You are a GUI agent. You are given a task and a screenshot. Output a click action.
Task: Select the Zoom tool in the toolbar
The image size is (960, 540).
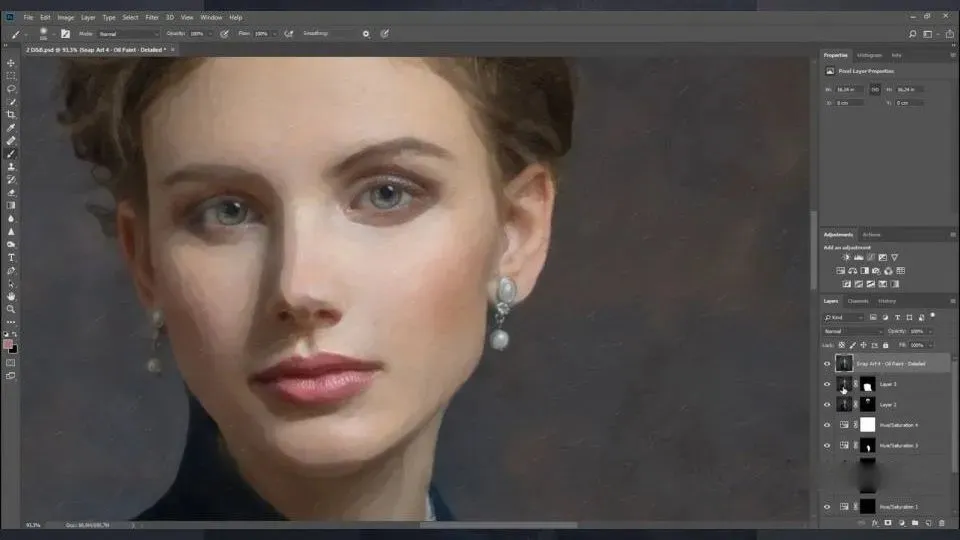[11, 309]
